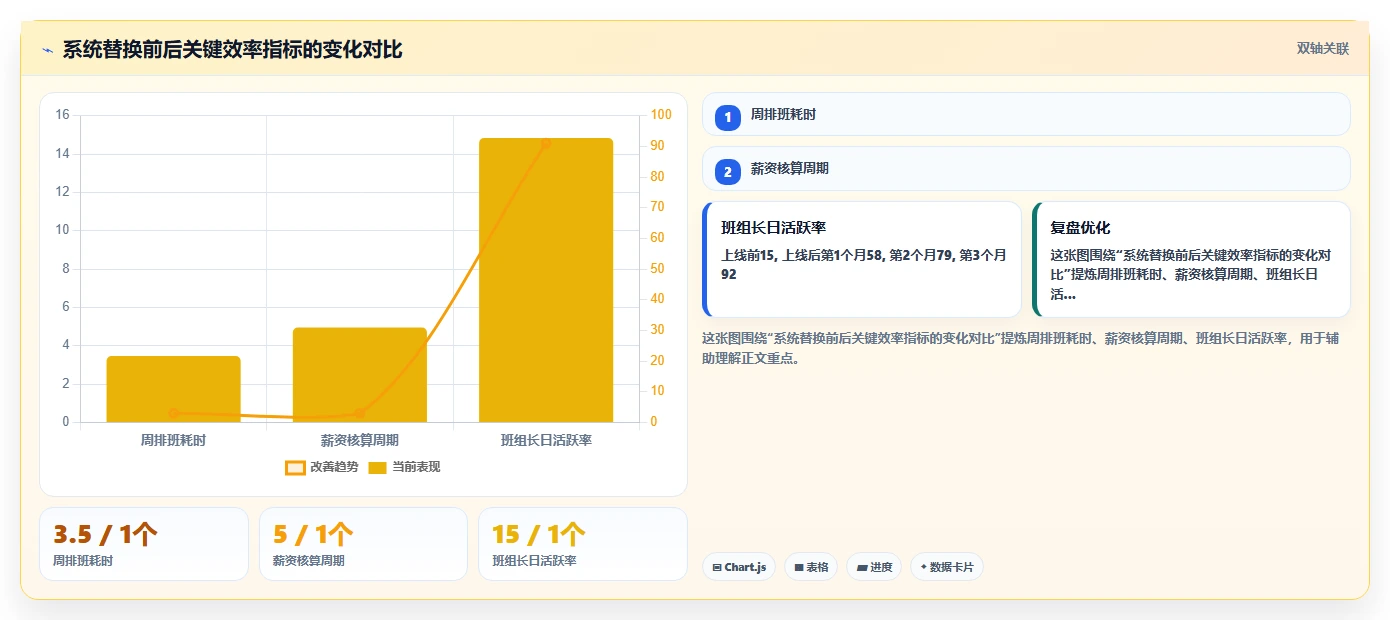1390x620 pixels.
Task: Select numbered item 1 周排班耗时
Action: coord(1026,114)
